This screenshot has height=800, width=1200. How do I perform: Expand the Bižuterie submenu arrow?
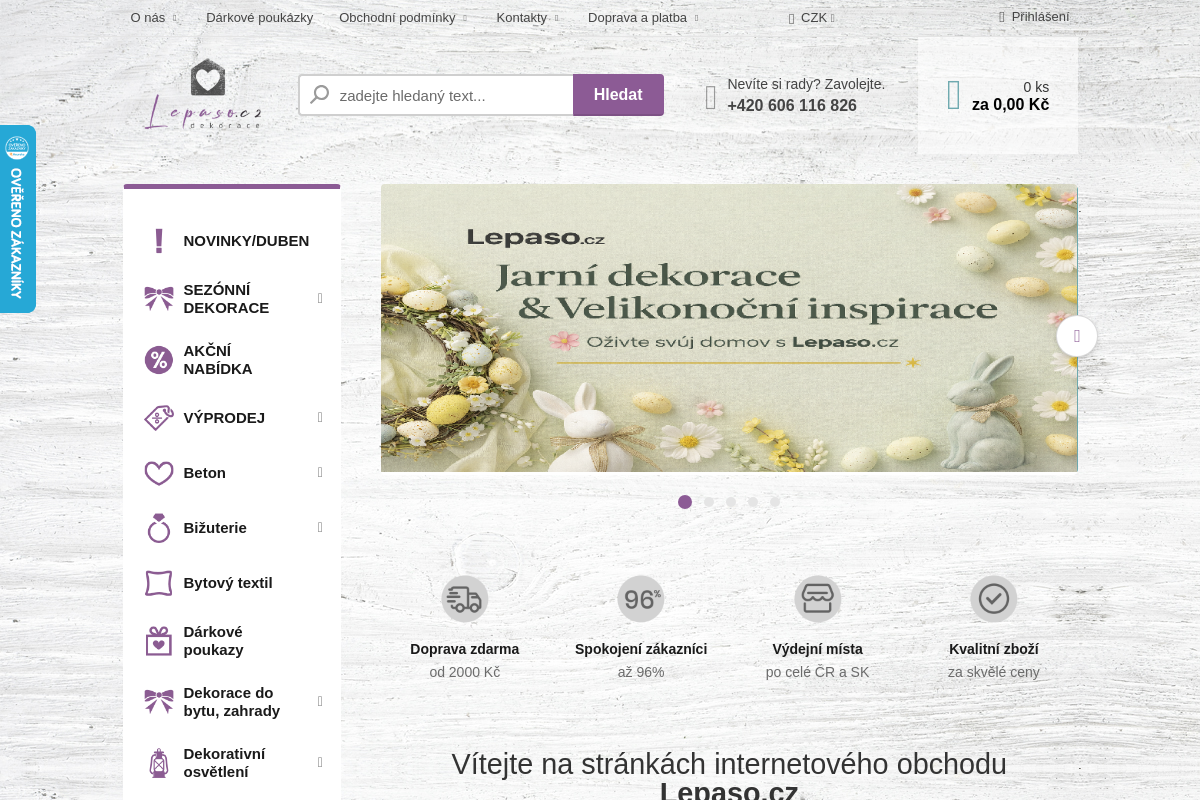click(x=320, y=528)
